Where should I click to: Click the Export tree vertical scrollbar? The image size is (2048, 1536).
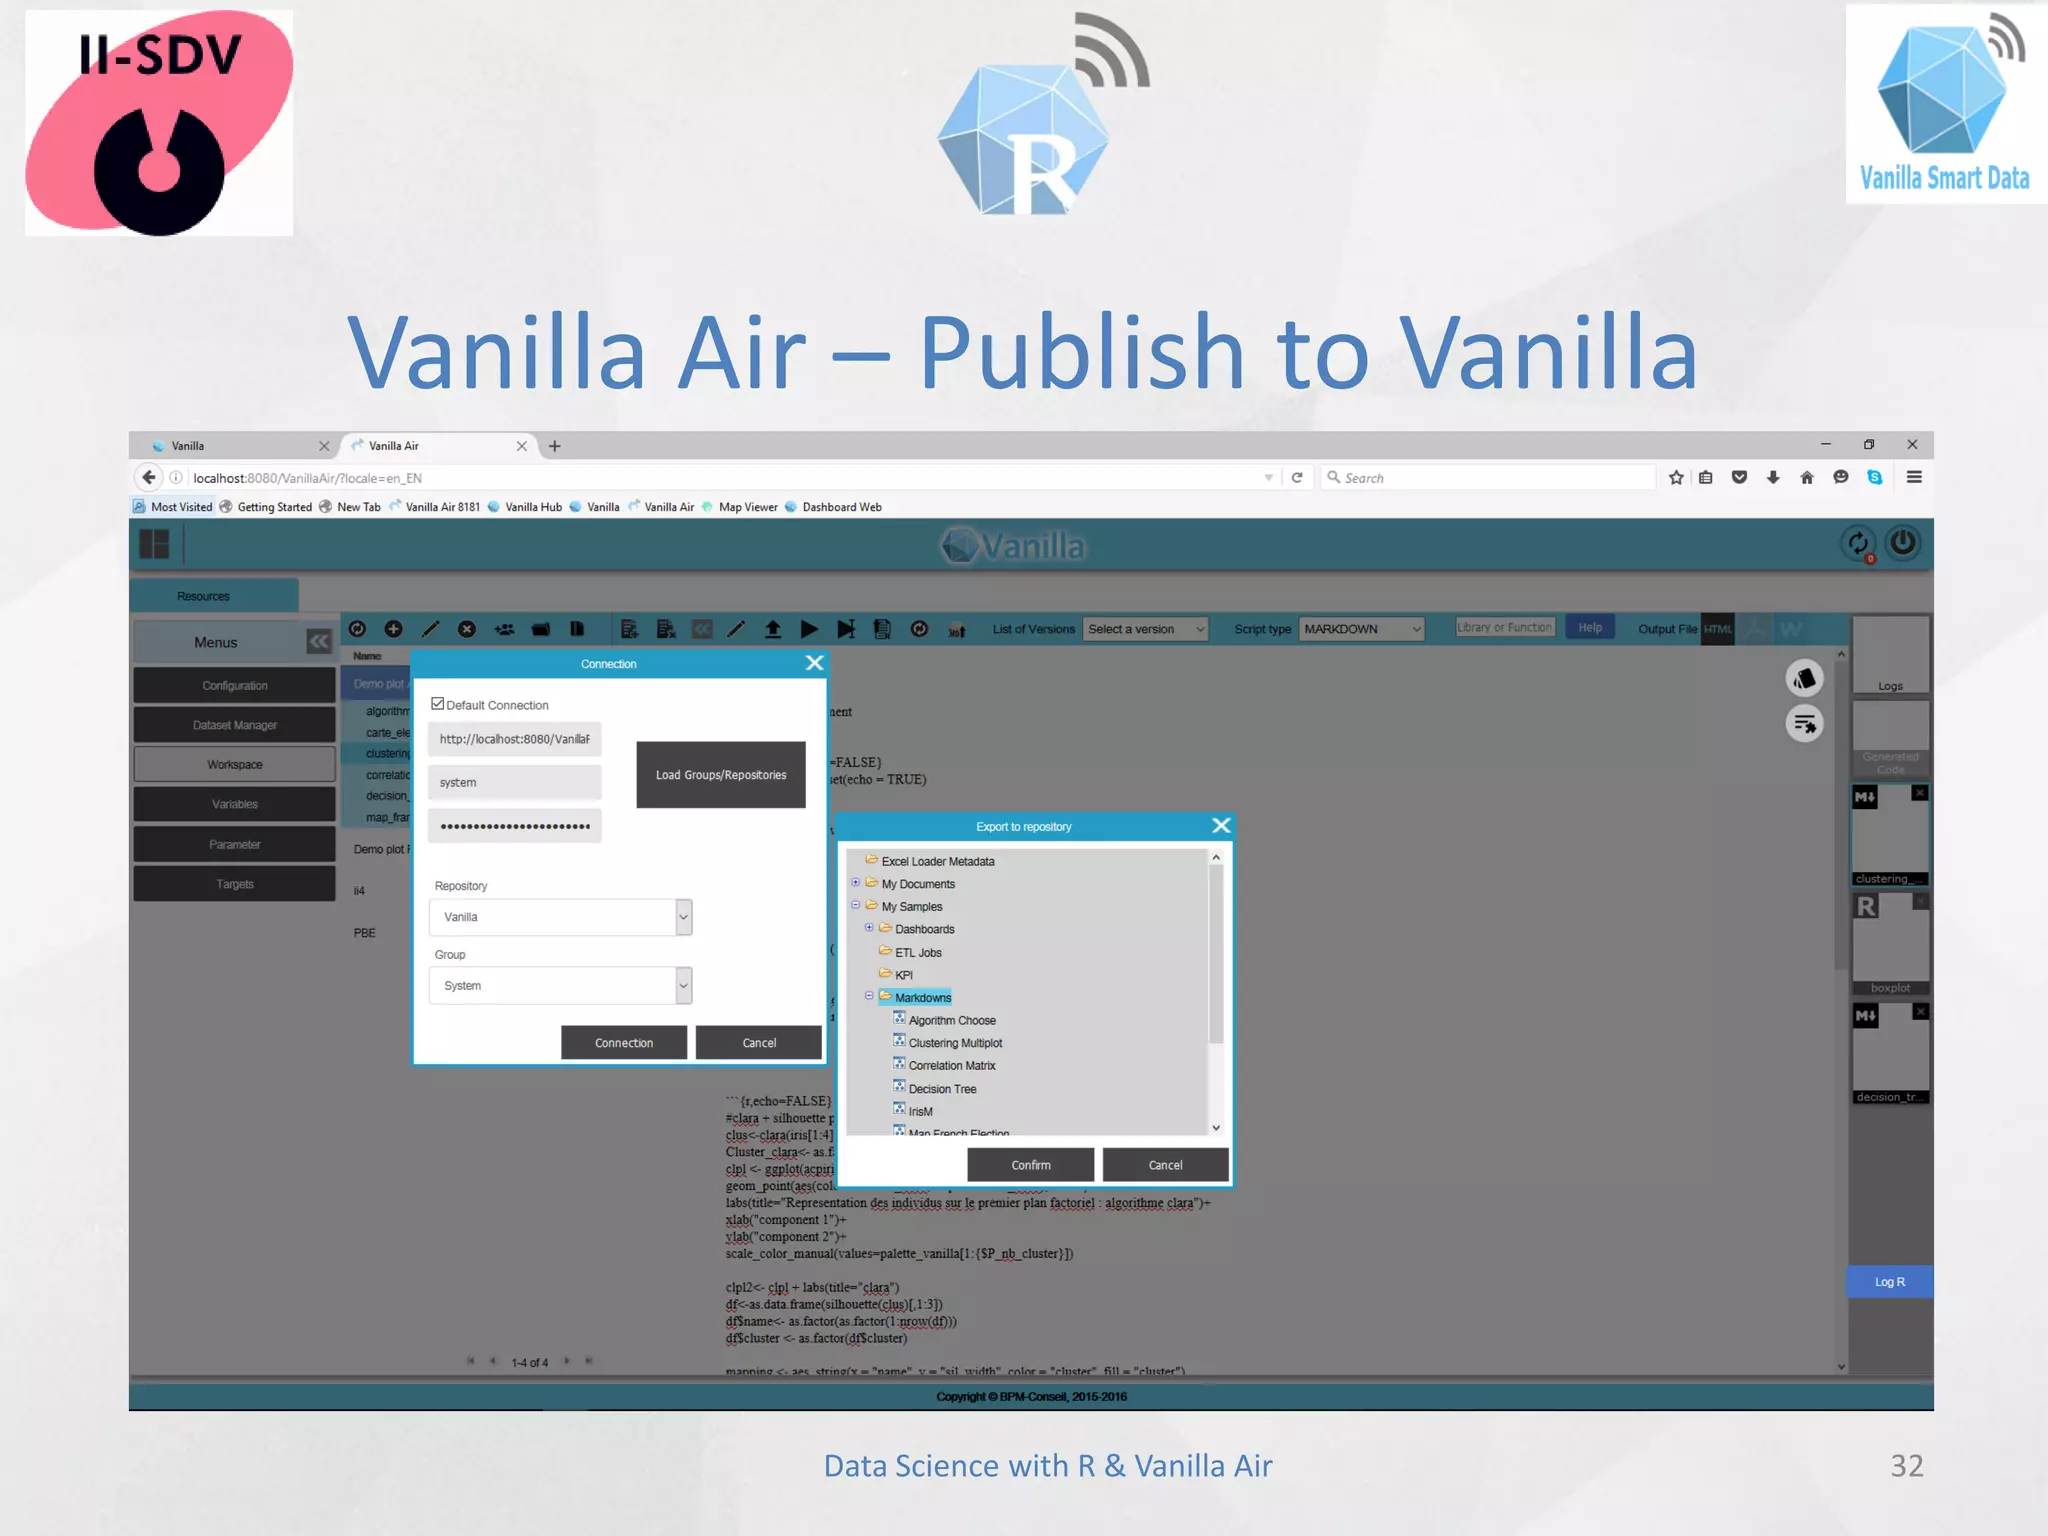point(1216,992)
